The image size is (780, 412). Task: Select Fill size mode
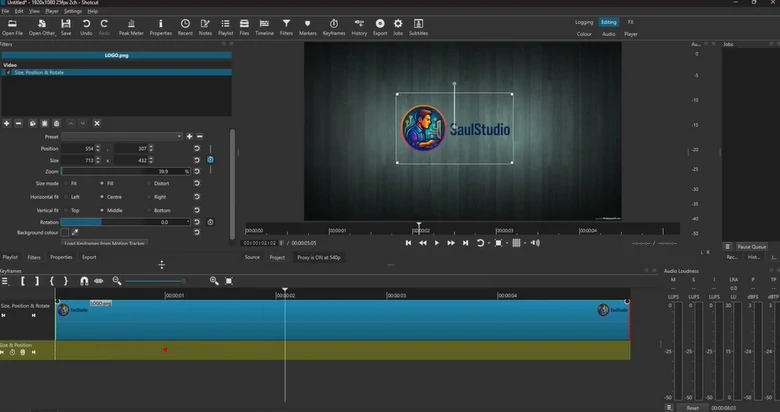[x=102, y=184]
